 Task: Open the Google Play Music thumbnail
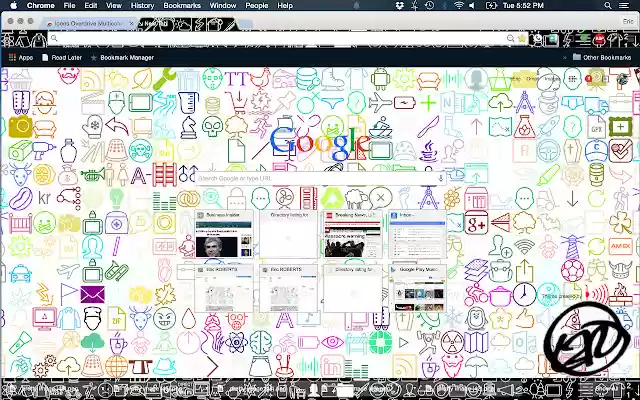pos(418,288)
